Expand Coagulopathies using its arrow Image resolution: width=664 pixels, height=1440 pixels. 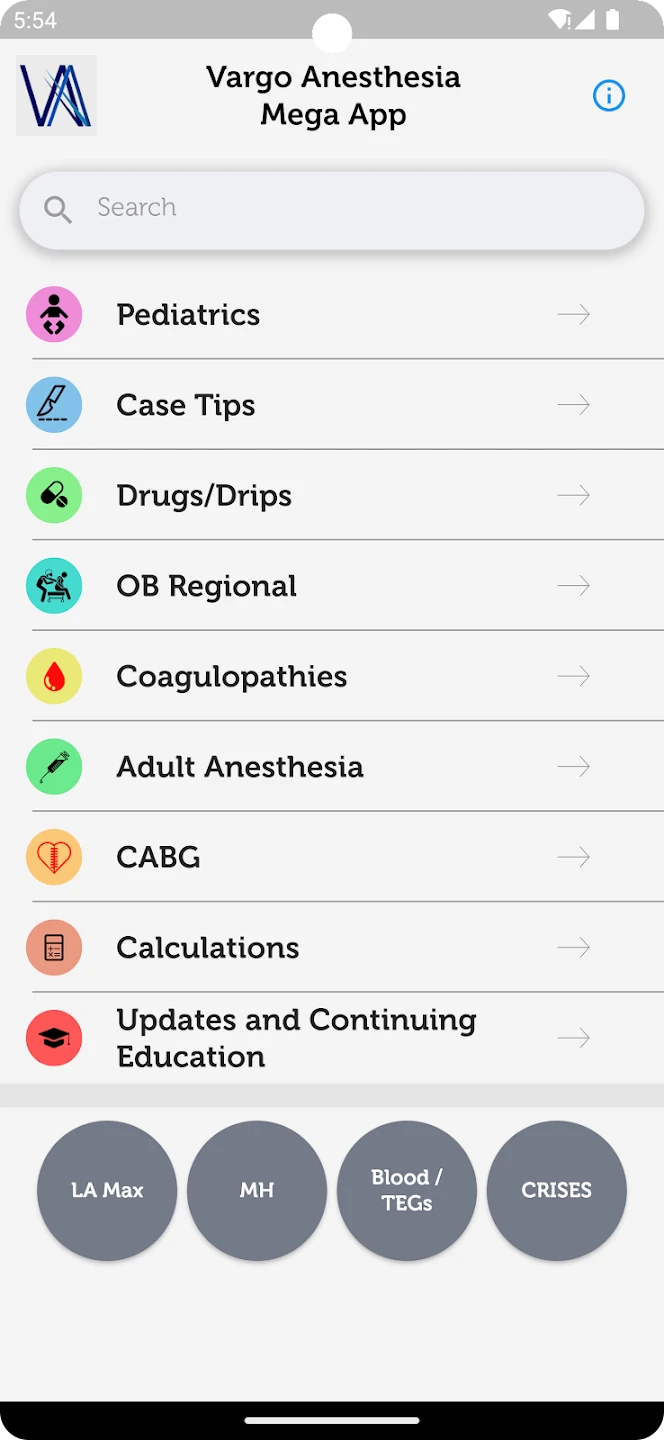coord(574,676)
